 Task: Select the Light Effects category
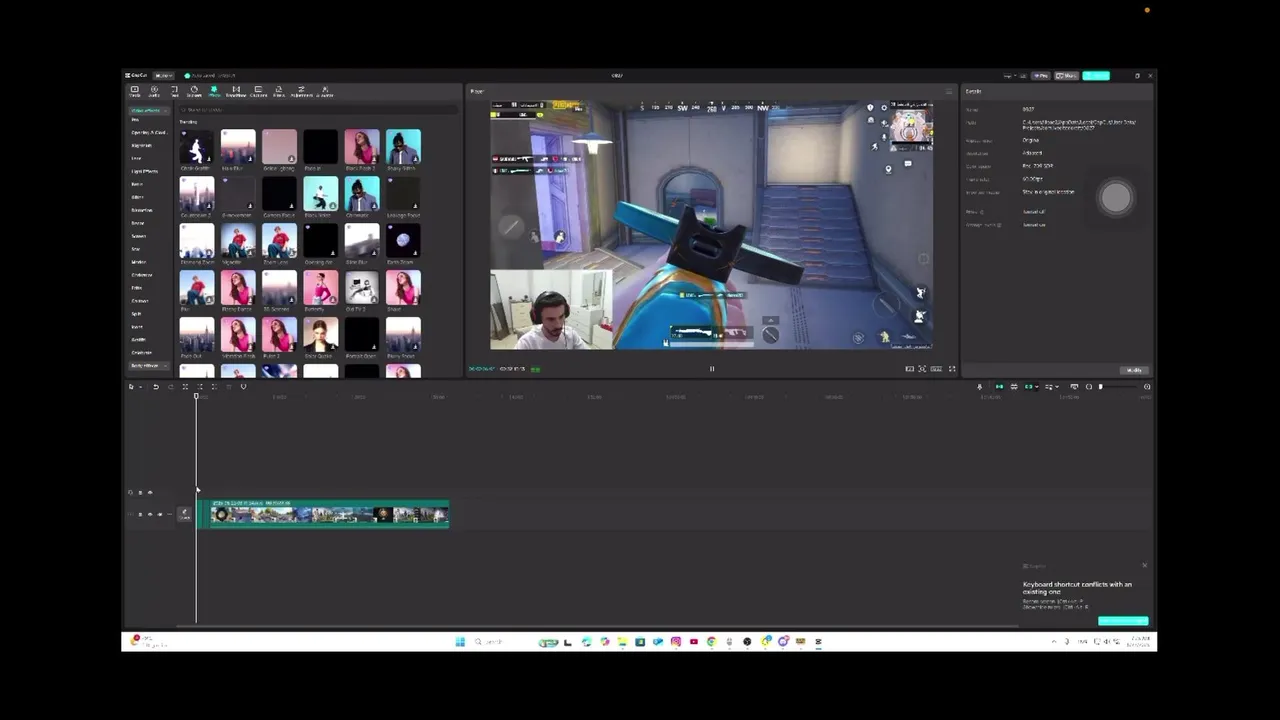144,171
